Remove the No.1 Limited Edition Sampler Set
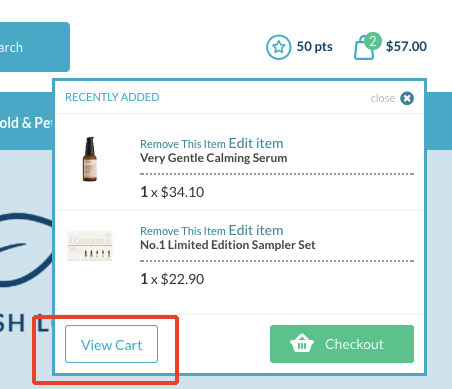Screen dimensions: 452x389 click(183, 231)
